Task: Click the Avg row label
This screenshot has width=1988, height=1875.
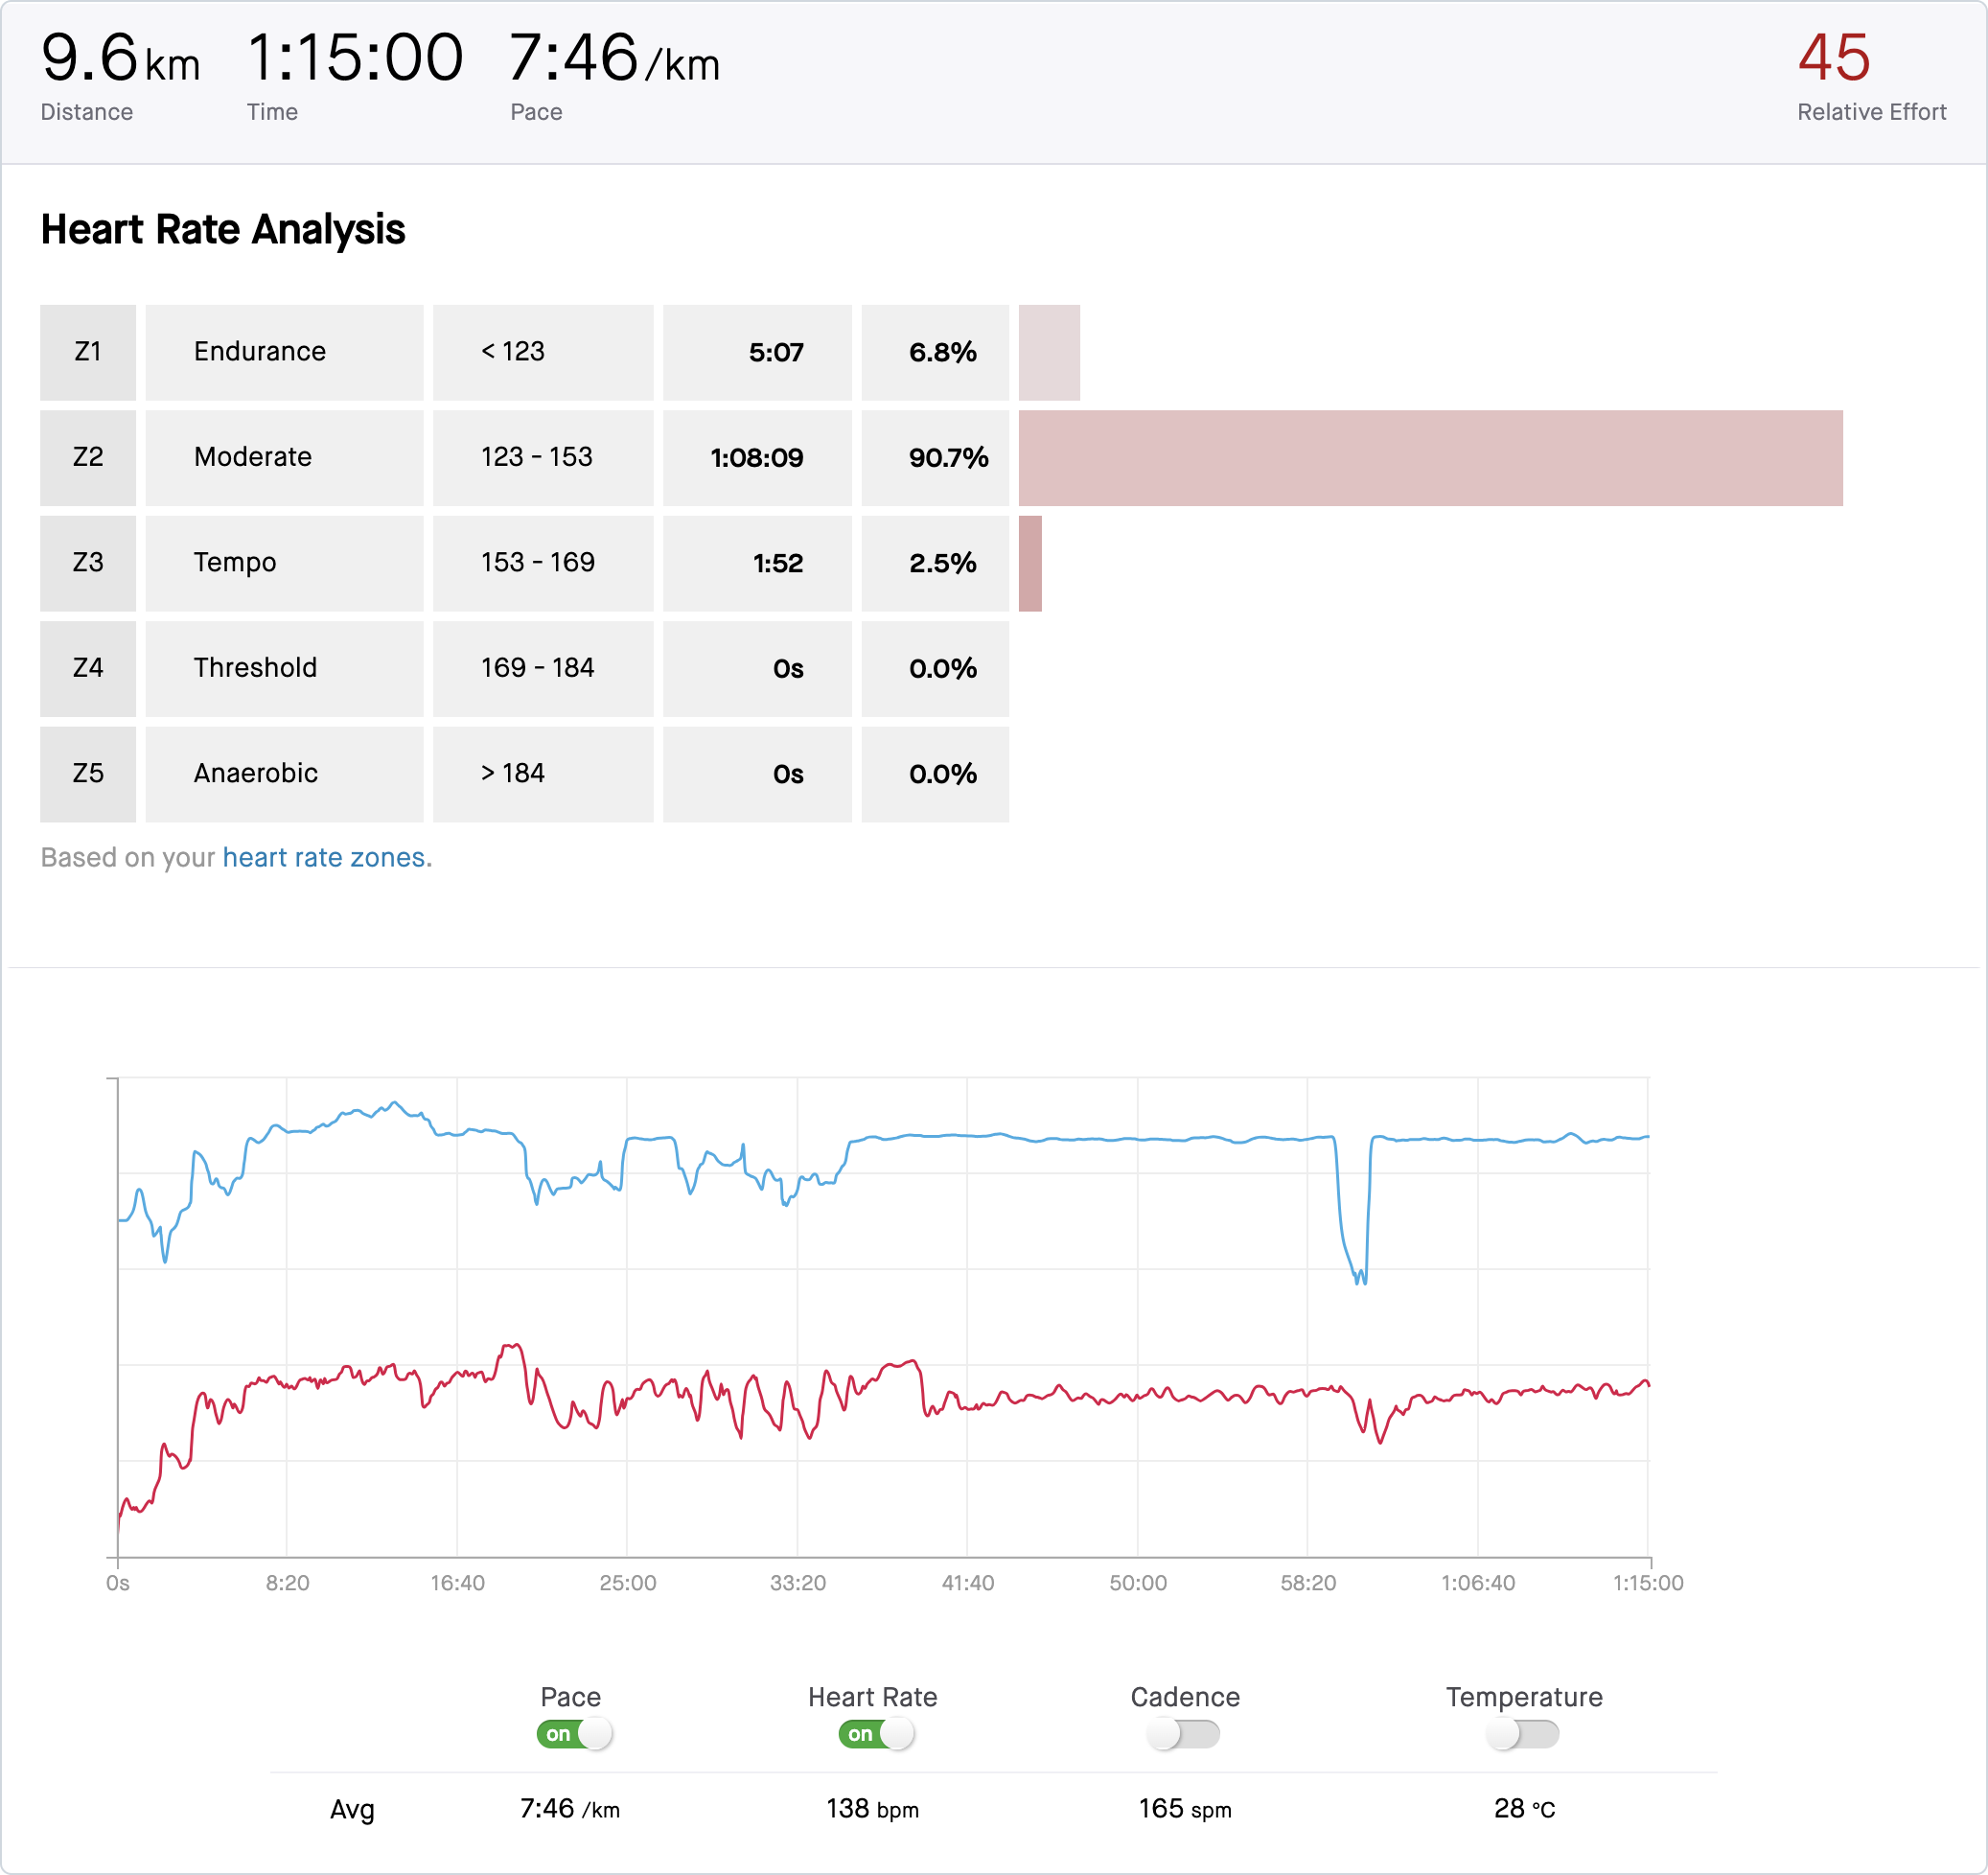Action: (x=352, y=1809)
